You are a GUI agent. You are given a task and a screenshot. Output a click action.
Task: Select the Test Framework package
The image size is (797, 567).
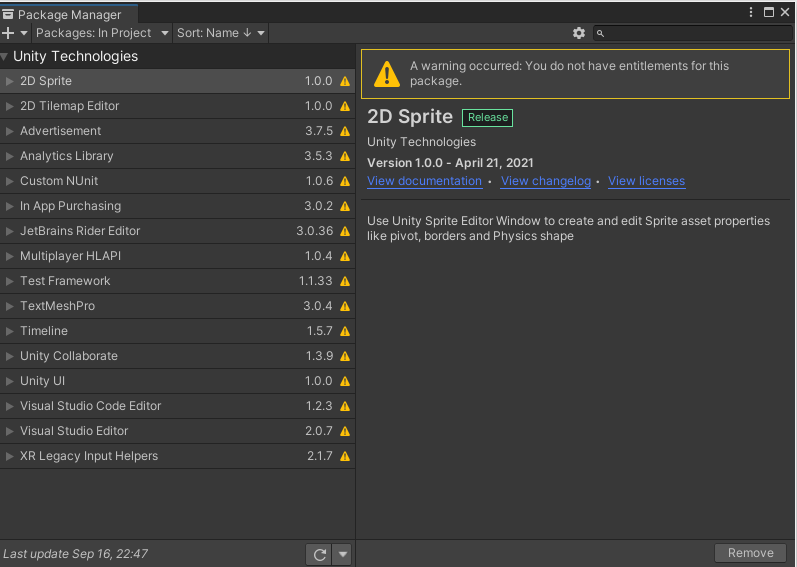pyautogui.click(x=177, y=281)
